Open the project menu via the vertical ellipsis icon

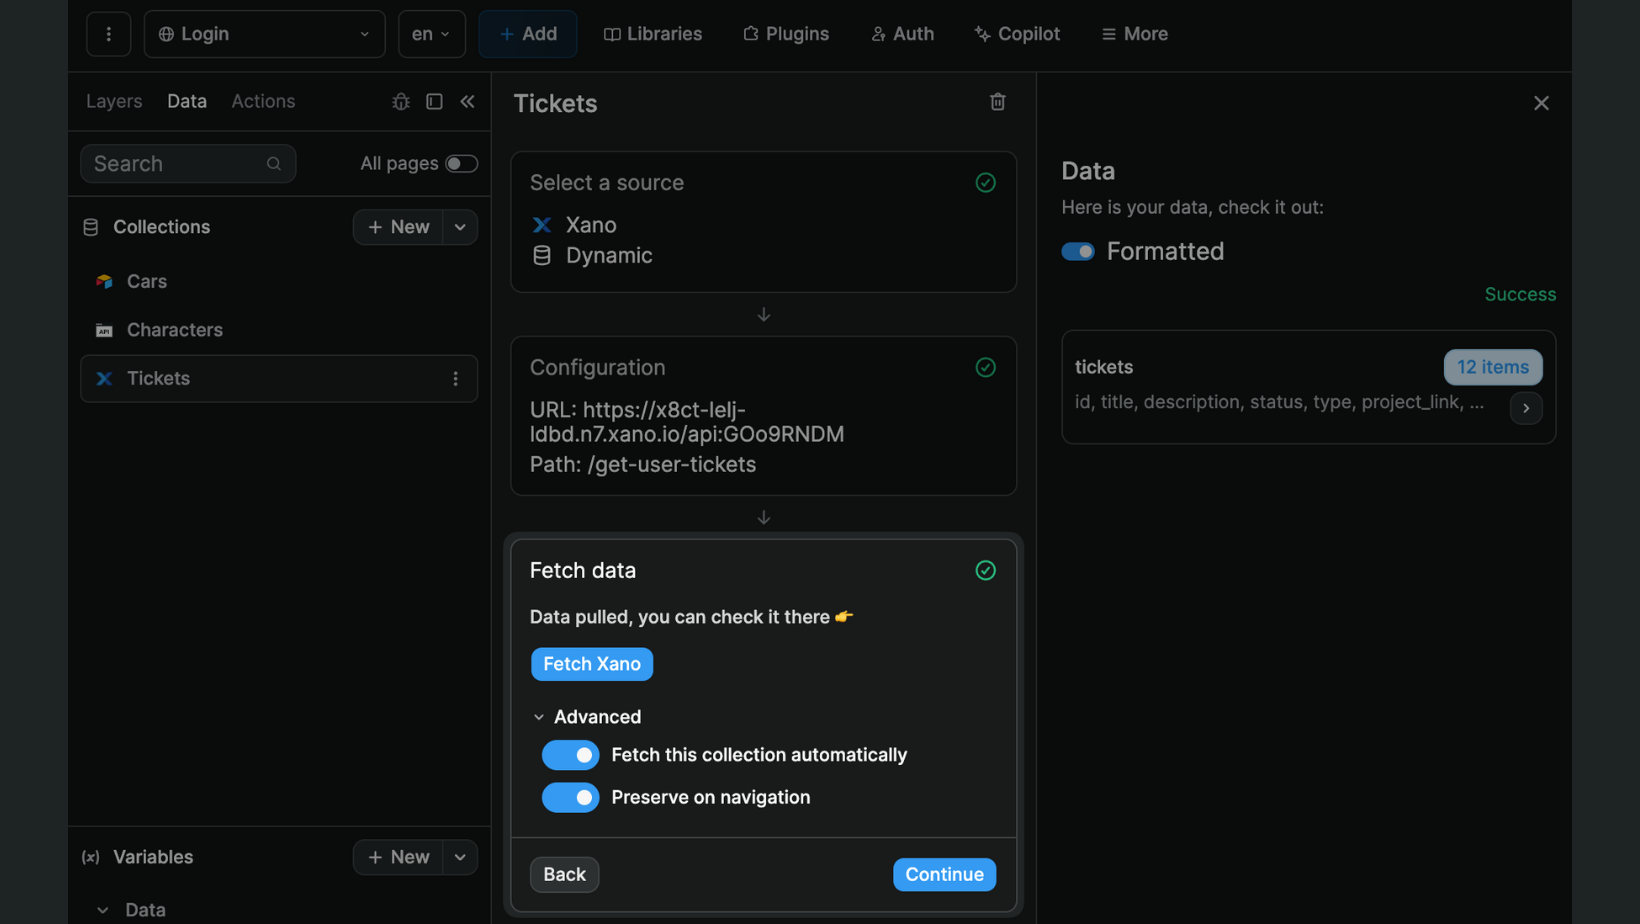point(108,33)
